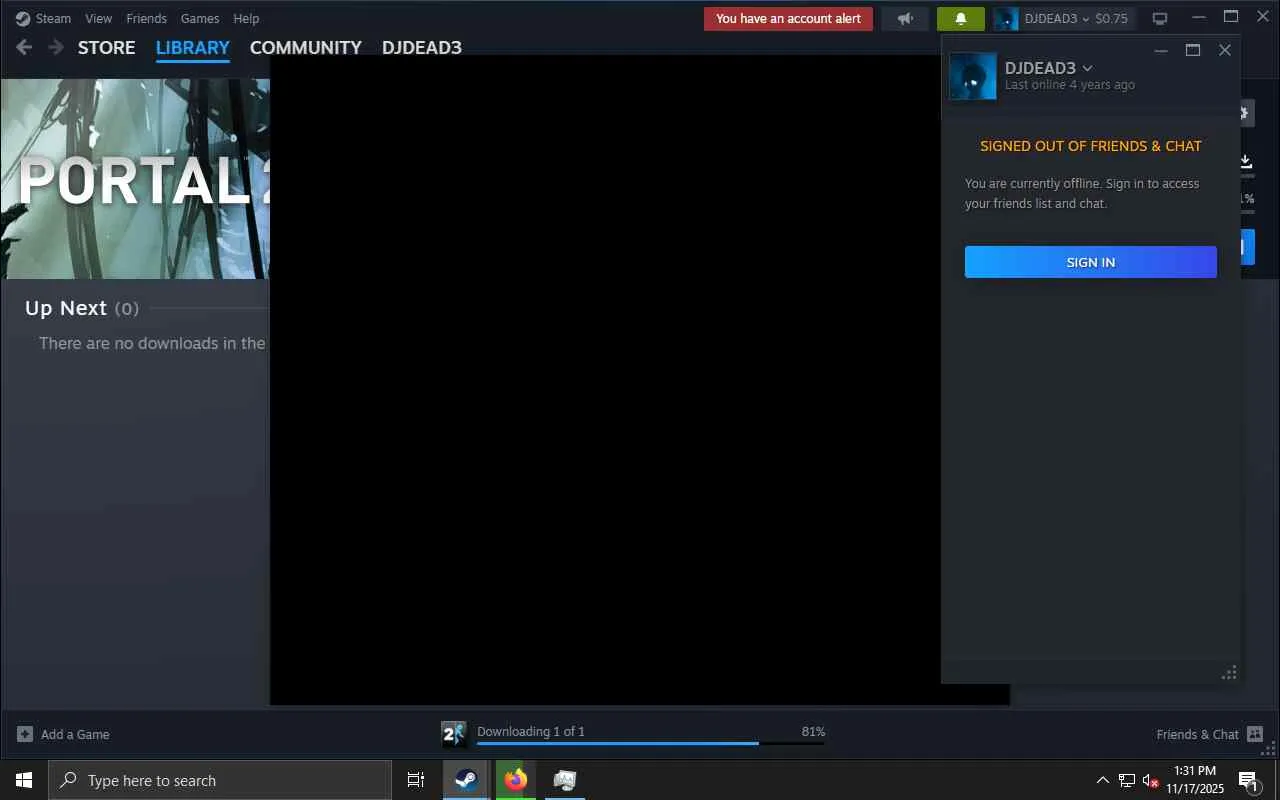Open the Games menu
The height and width of the screenshot is (800, 1280).
tap(200, 18)
